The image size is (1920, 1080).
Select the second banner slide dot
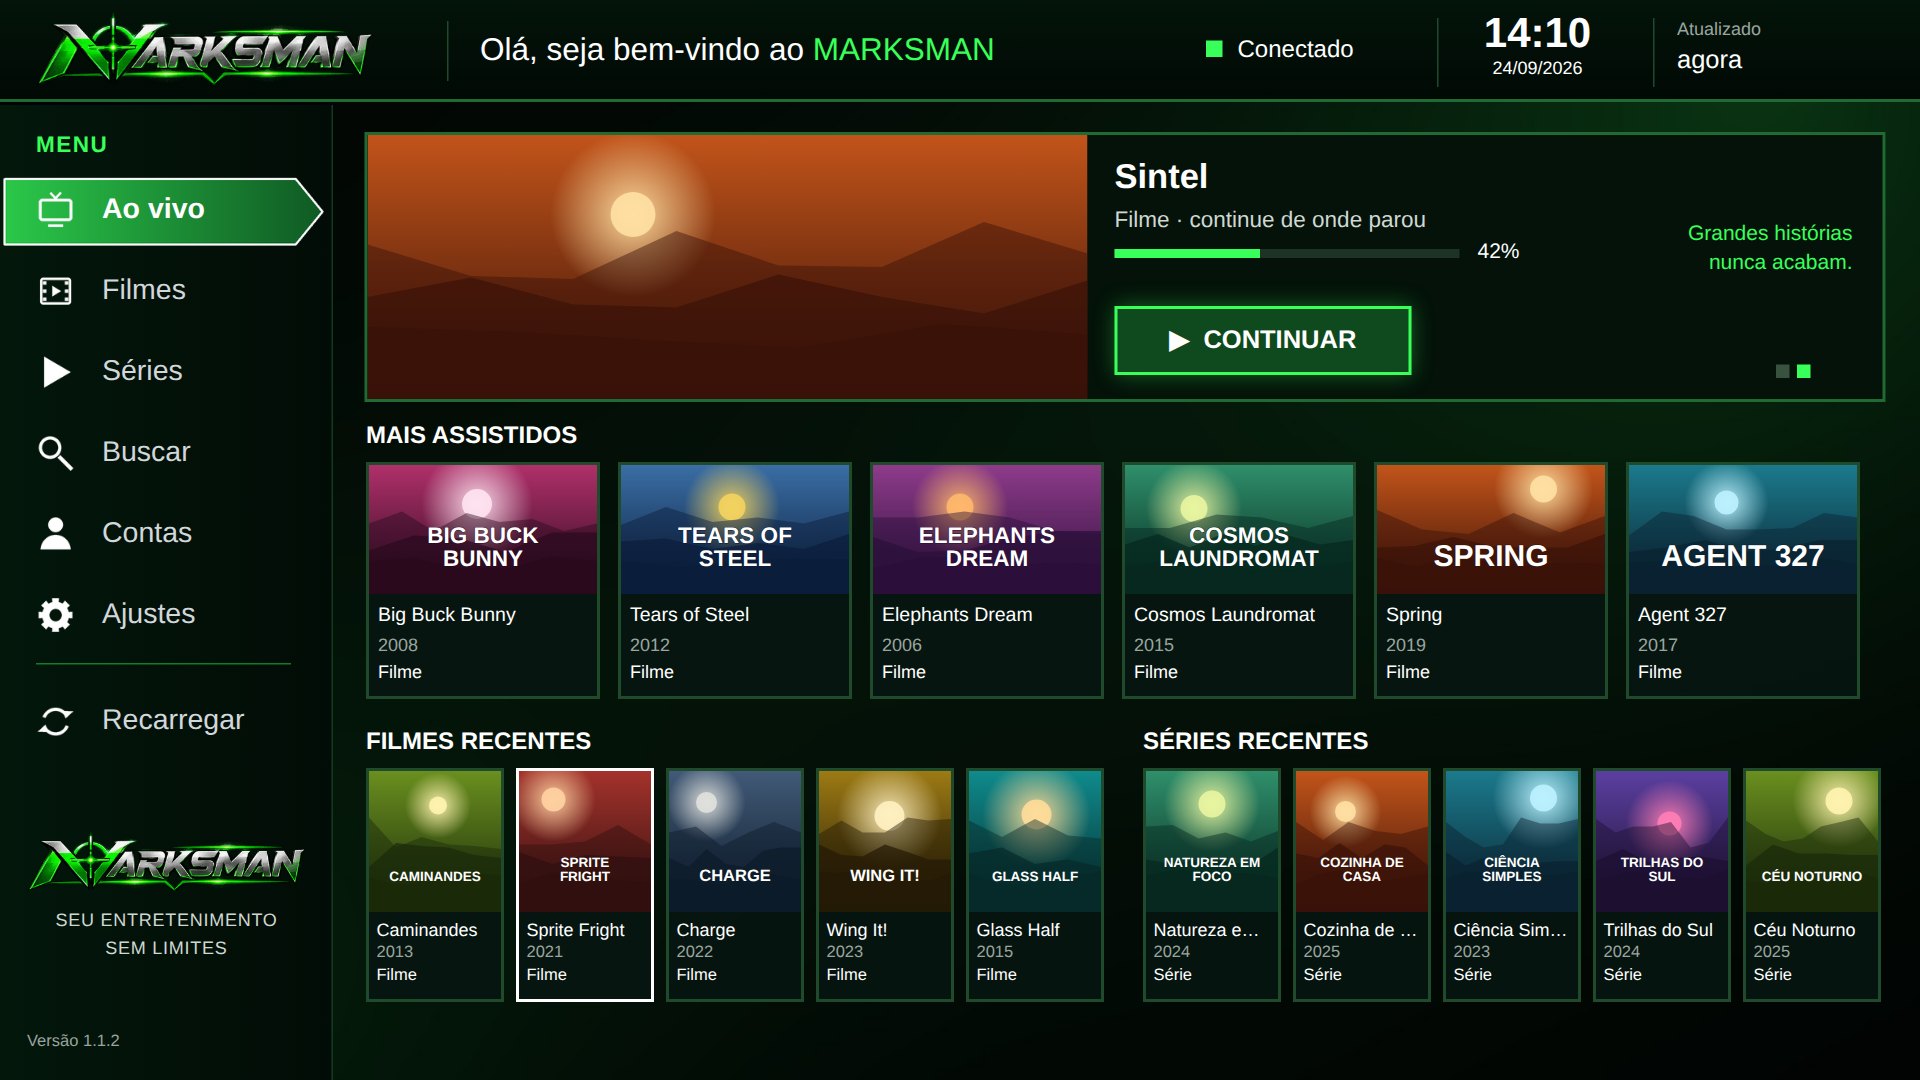(1804, 372)
